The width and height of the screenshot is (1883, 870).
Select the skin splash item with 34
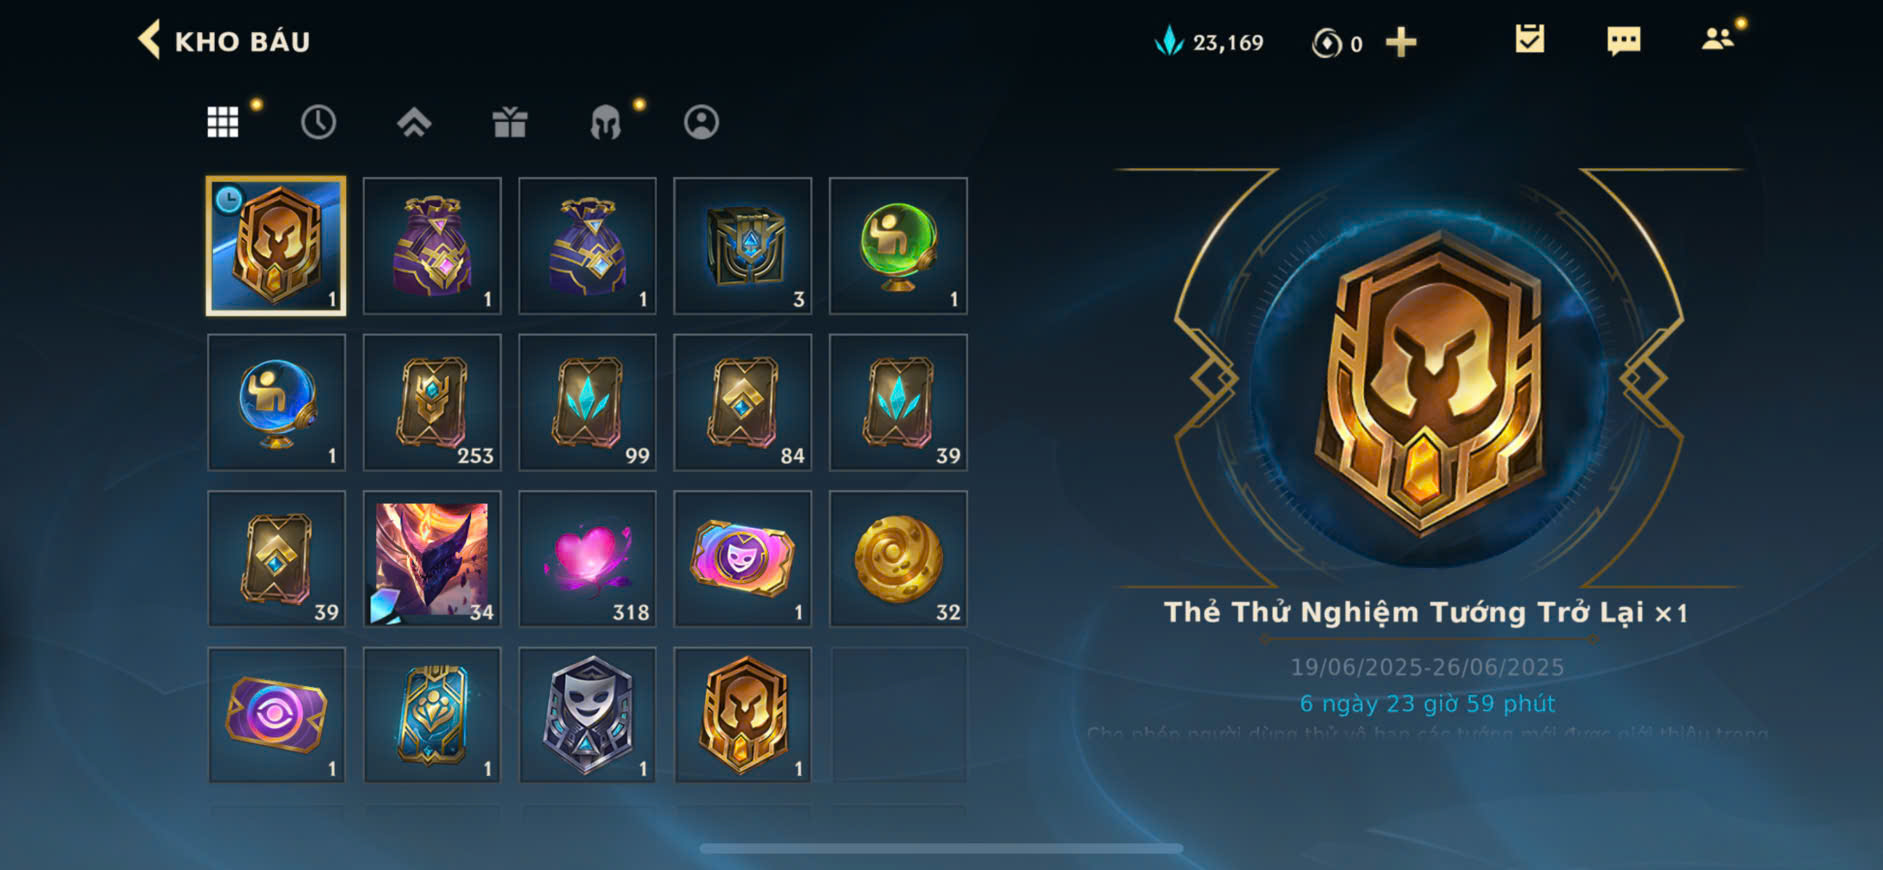coord(432,558)
